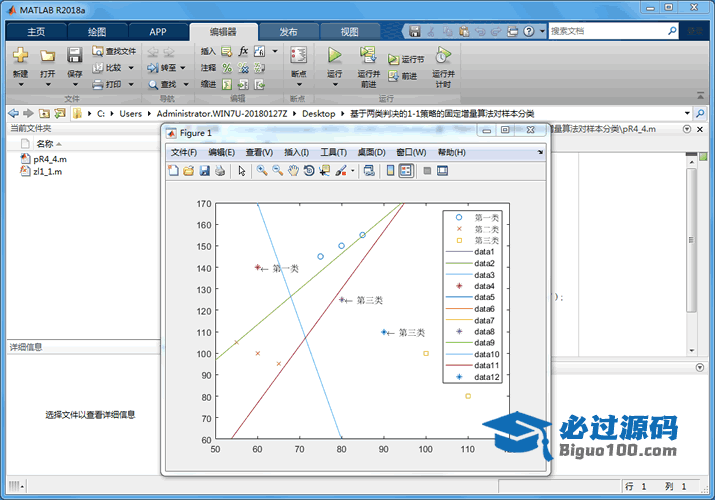Select the Rotate 3D tool

coord(310,171)
